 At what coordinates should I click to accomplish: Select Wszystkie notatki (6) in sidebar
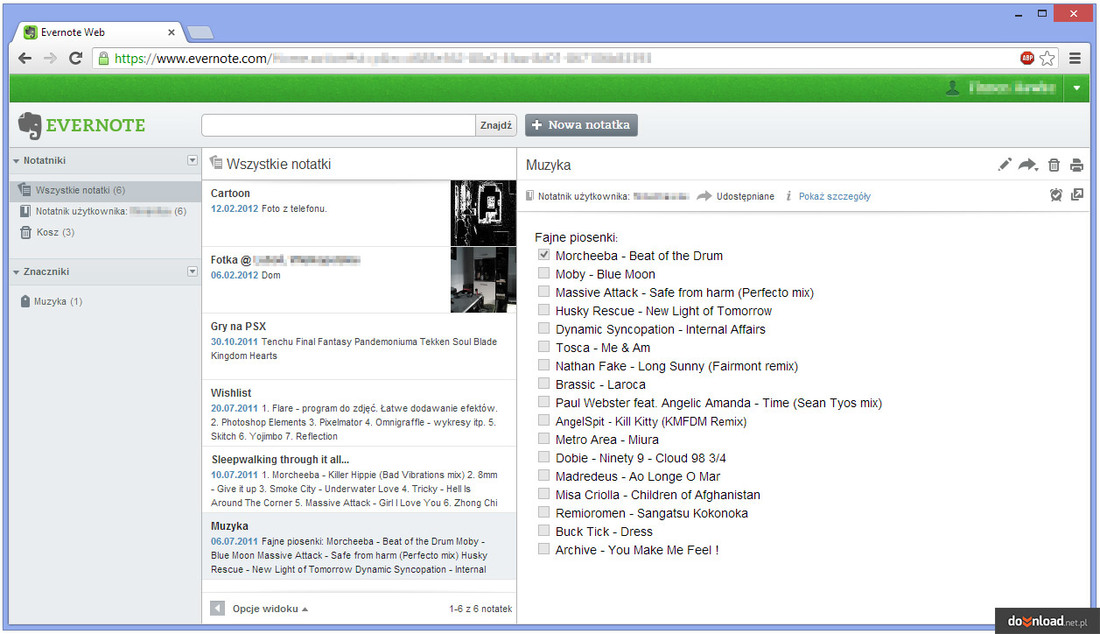pyautogui.click(x=105, y=190)
